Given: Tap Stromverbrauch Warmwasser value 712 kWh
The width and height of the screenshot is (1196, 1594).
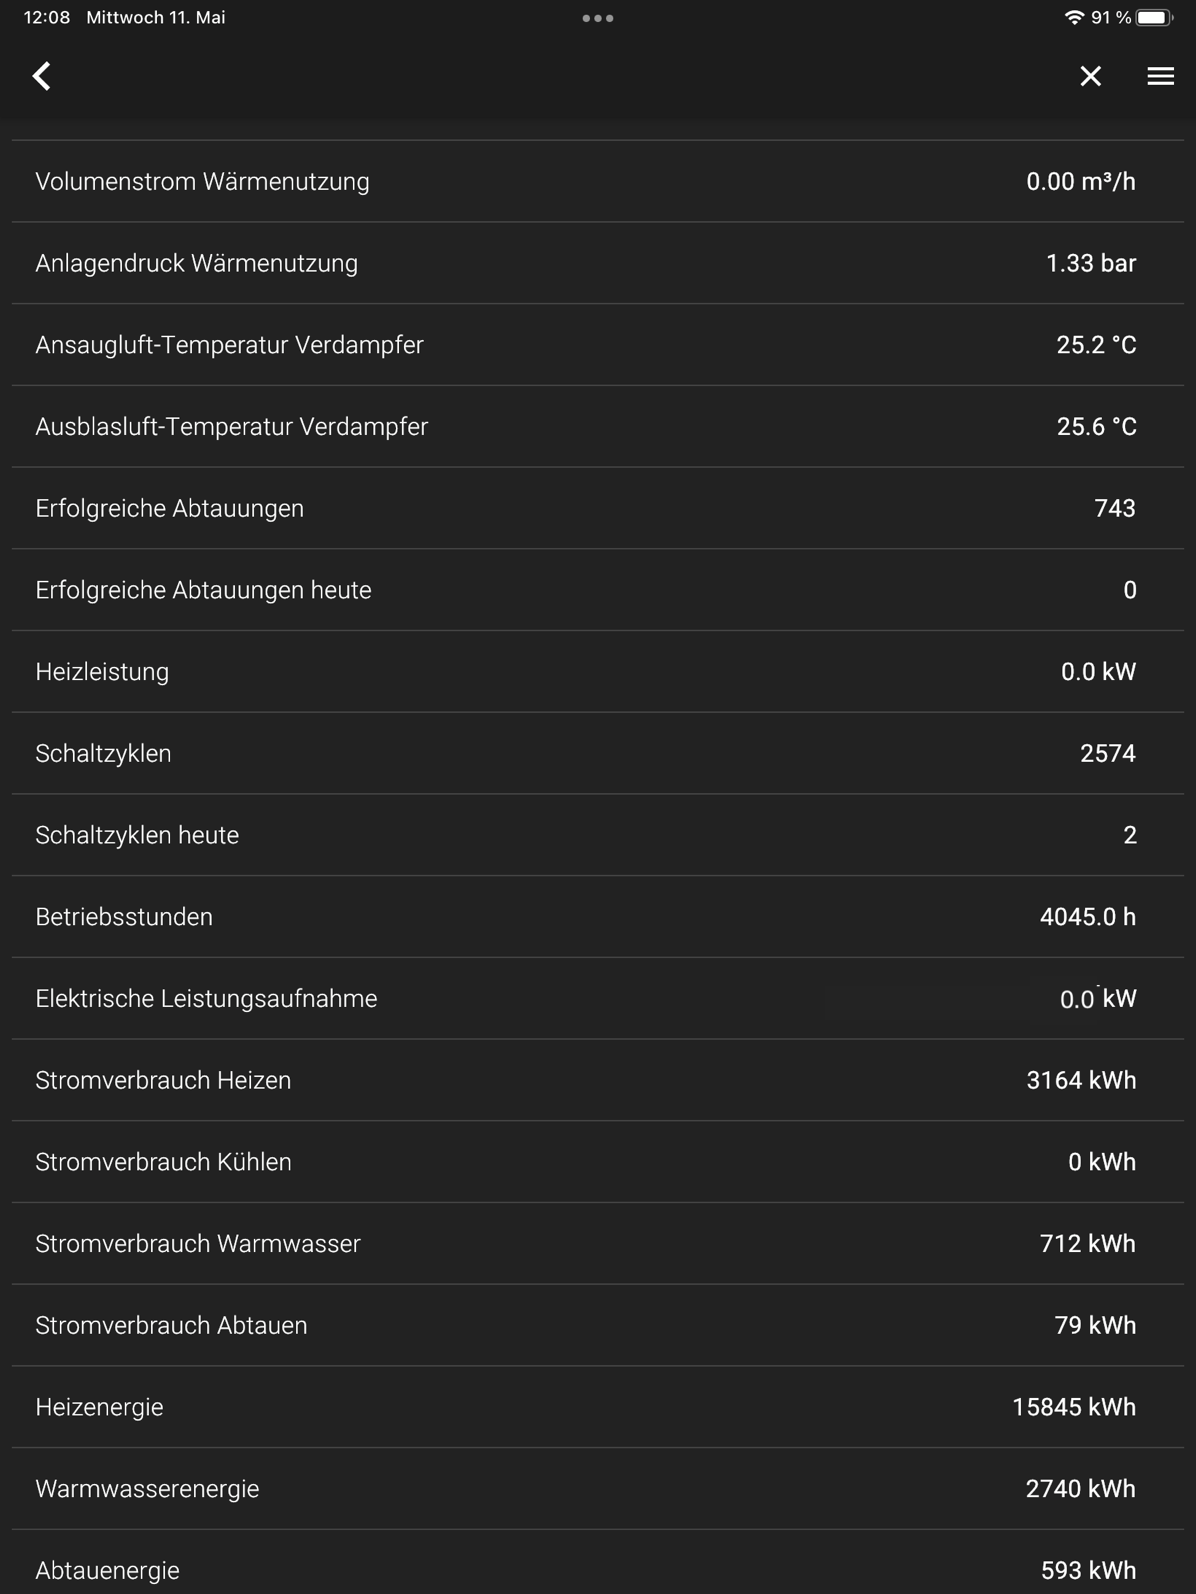Looking at the screenshot, I should tap(1087, 1244).
